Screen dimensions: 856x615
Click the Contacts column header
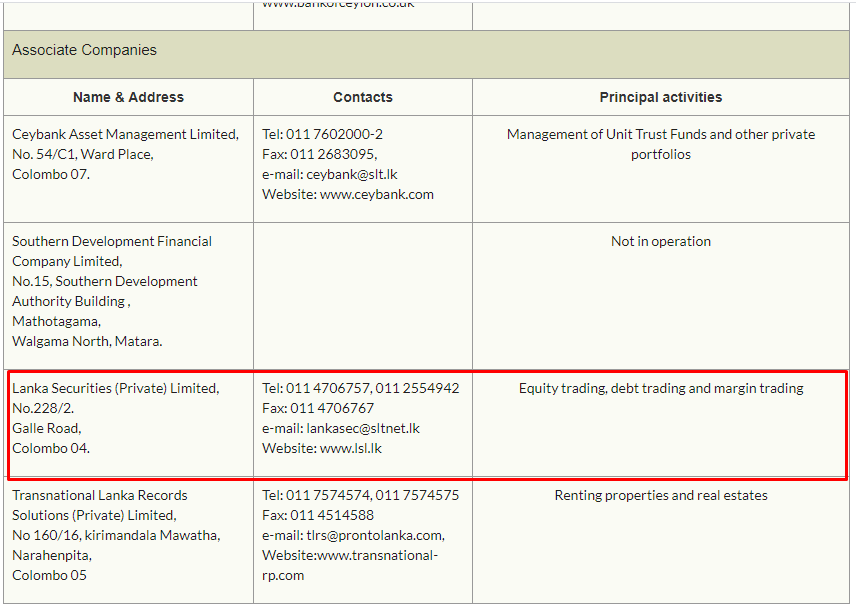pyautogui.click(x=362, y=97)
